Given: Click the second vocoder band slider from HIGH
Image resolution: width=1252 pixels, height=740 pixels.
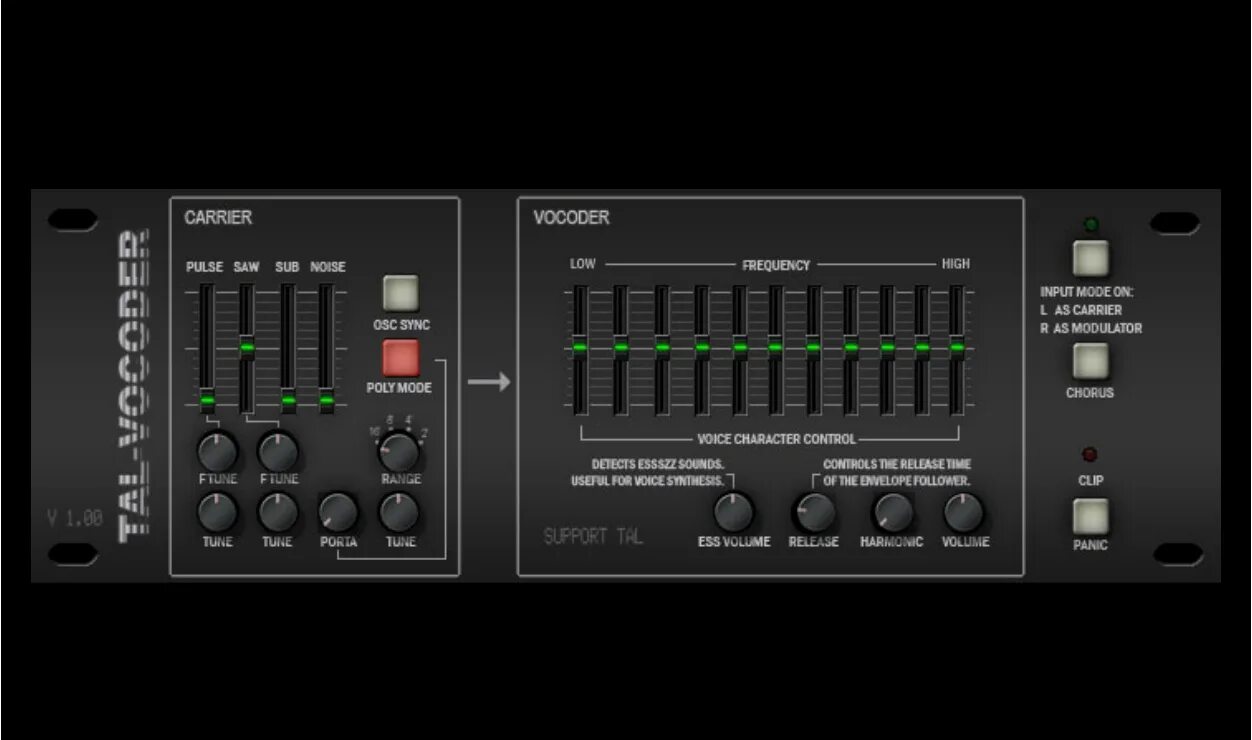Looking at the screenshot, I should (922, 348).
